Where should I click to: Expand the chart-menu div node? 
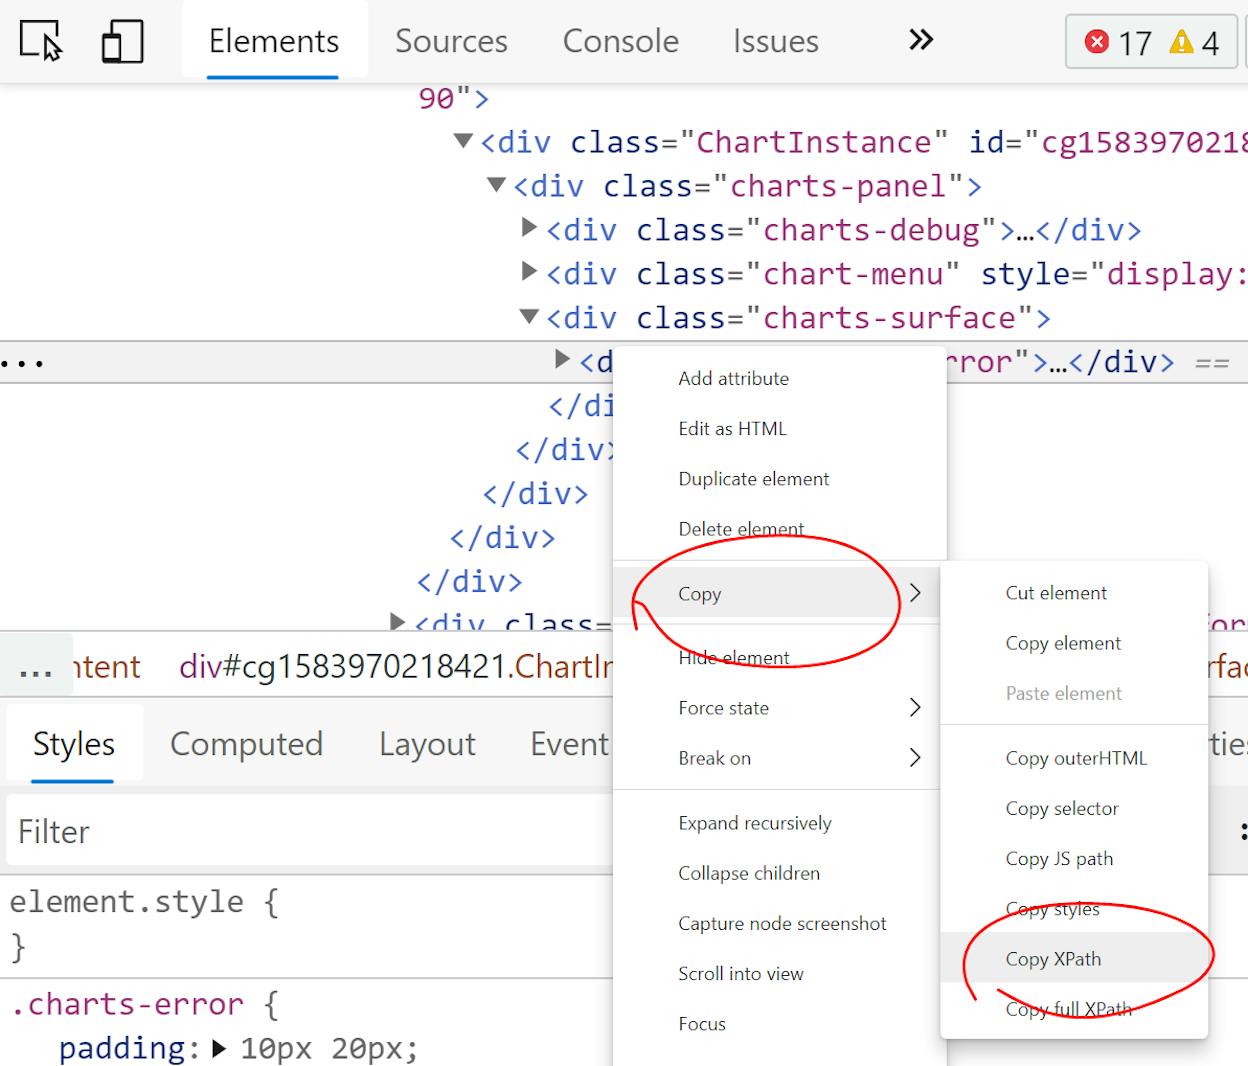(530, 272)
